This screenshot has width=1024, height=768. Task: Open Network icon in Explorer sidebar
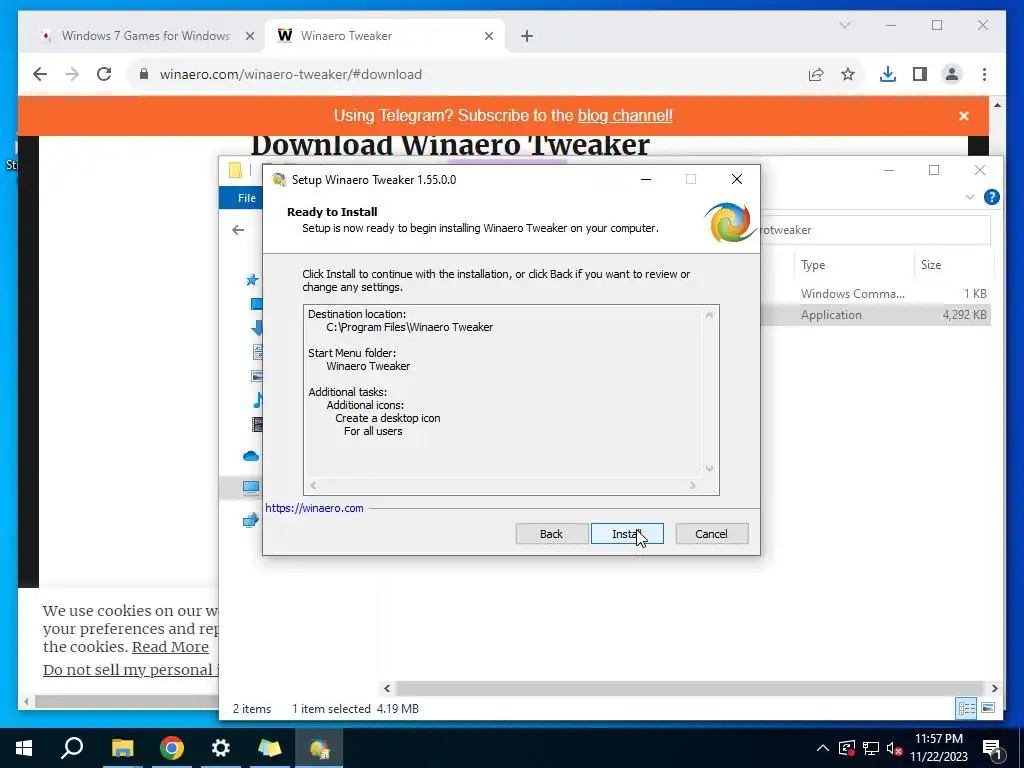click(251, 520)
